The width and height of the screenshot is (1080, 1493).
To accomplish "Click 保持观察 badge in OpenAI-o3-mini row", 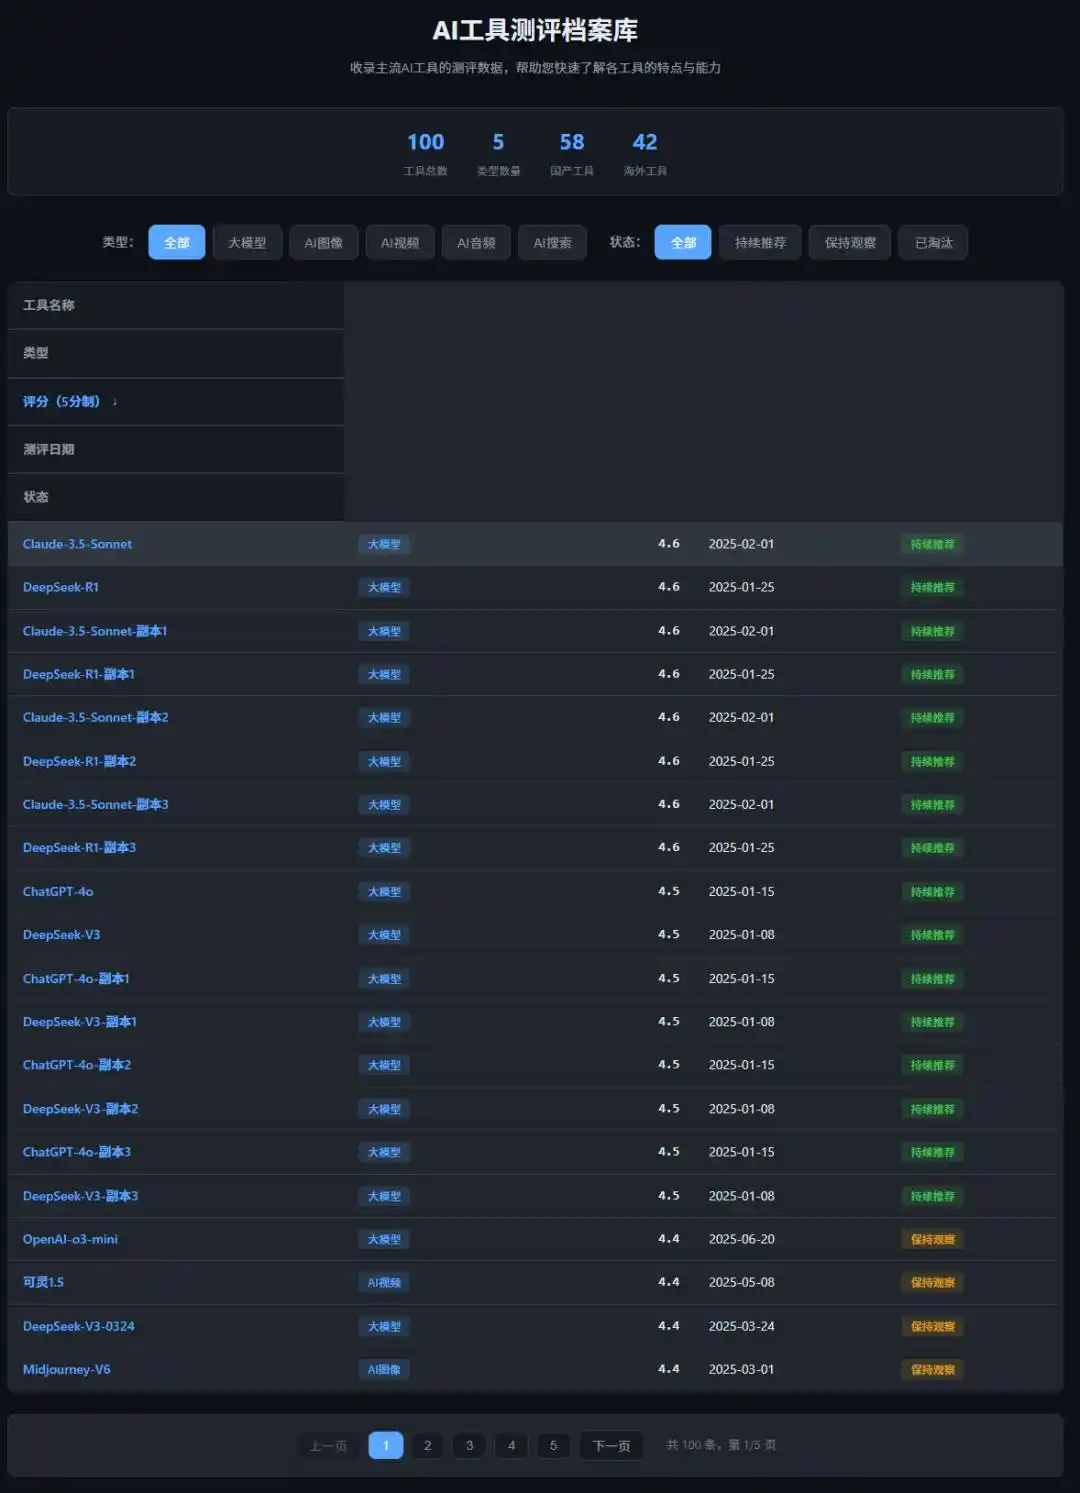I will [x=933, y=1239].
